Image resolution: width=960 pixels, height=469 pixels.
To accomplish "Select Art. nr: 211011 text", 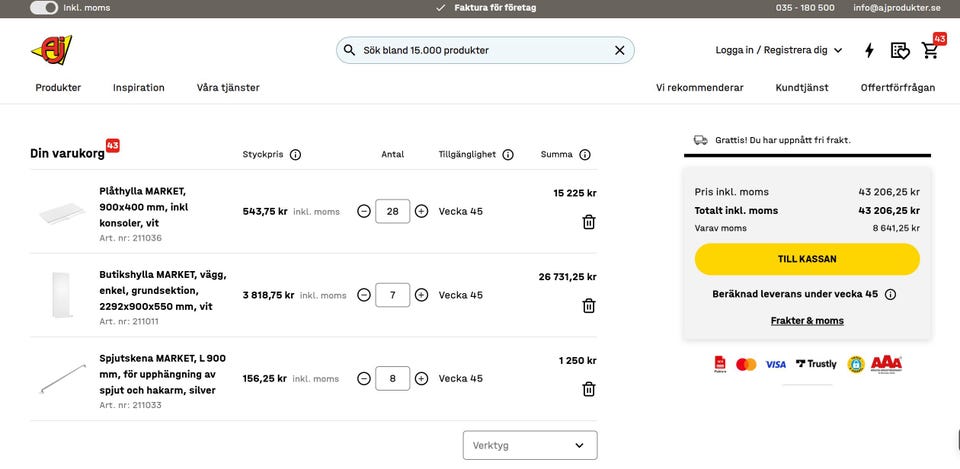I will [129, 321].
